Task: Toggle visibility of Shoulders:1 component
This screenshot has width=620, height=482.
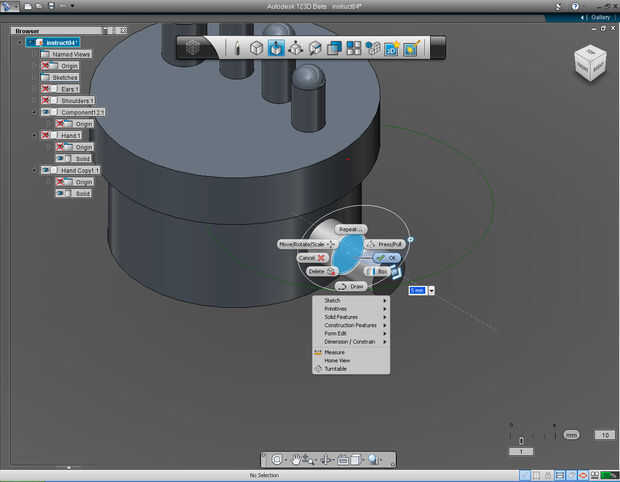Action: 46,100
